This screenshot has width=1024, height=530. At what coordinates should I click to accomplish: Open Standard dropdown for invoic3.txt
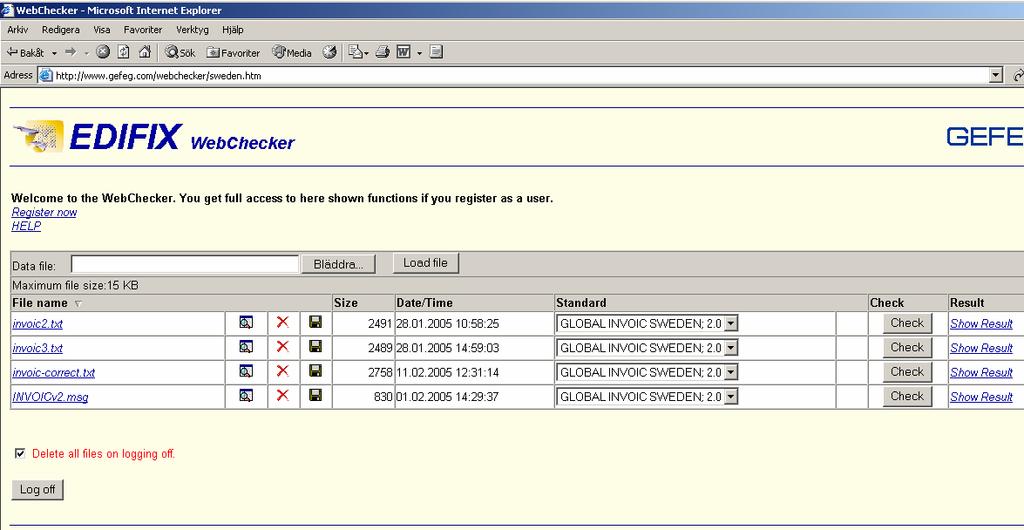(731, 348)
